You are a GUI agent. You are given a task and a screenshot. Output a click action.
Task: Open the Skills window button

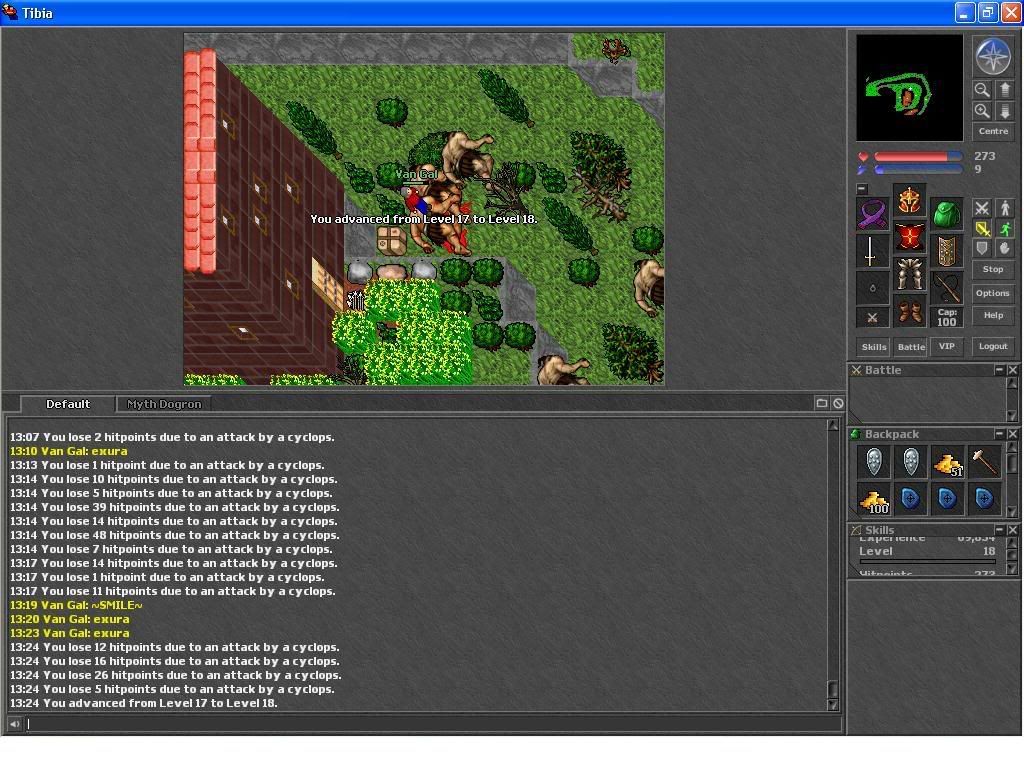(x=874, y=347)
